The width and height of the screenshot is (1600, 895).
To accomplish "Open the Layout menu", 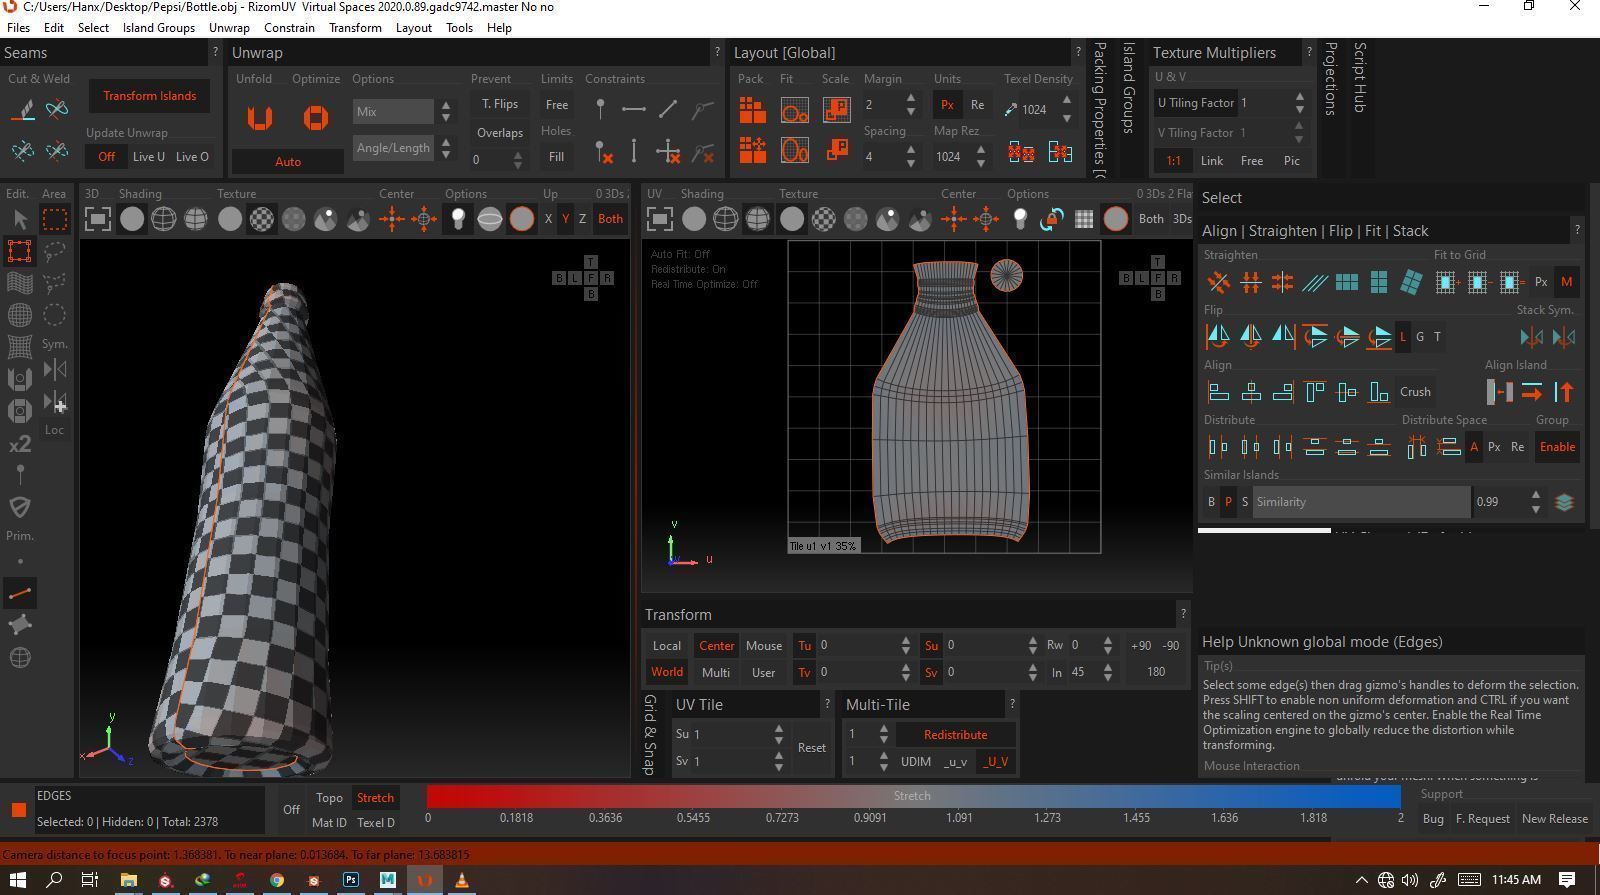I will [x=413, y=27].
